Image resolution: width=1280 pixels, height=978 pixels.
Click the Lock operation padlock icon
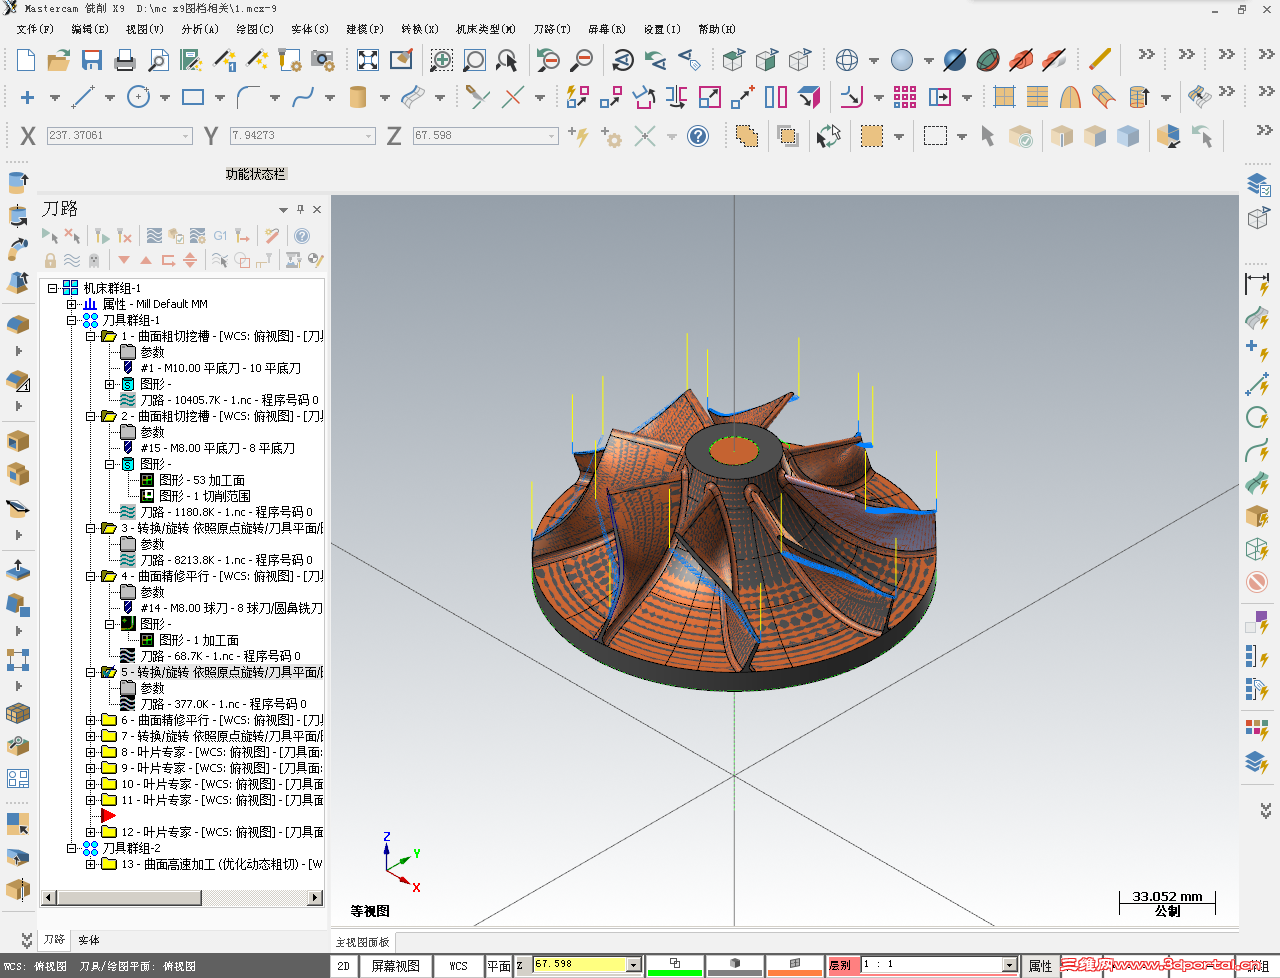tap(50, 261)
